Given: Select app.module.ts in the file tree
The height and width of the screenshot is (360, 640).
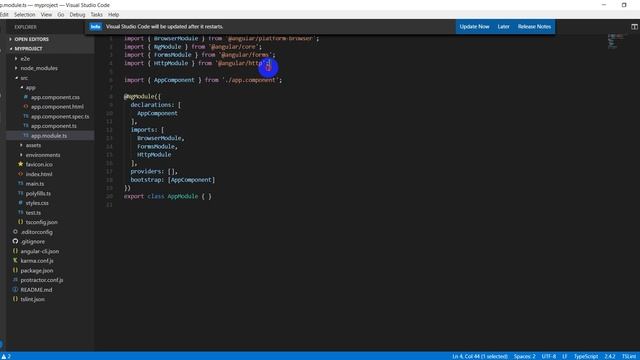Looking at the screenshot, I should coord(49,136).
